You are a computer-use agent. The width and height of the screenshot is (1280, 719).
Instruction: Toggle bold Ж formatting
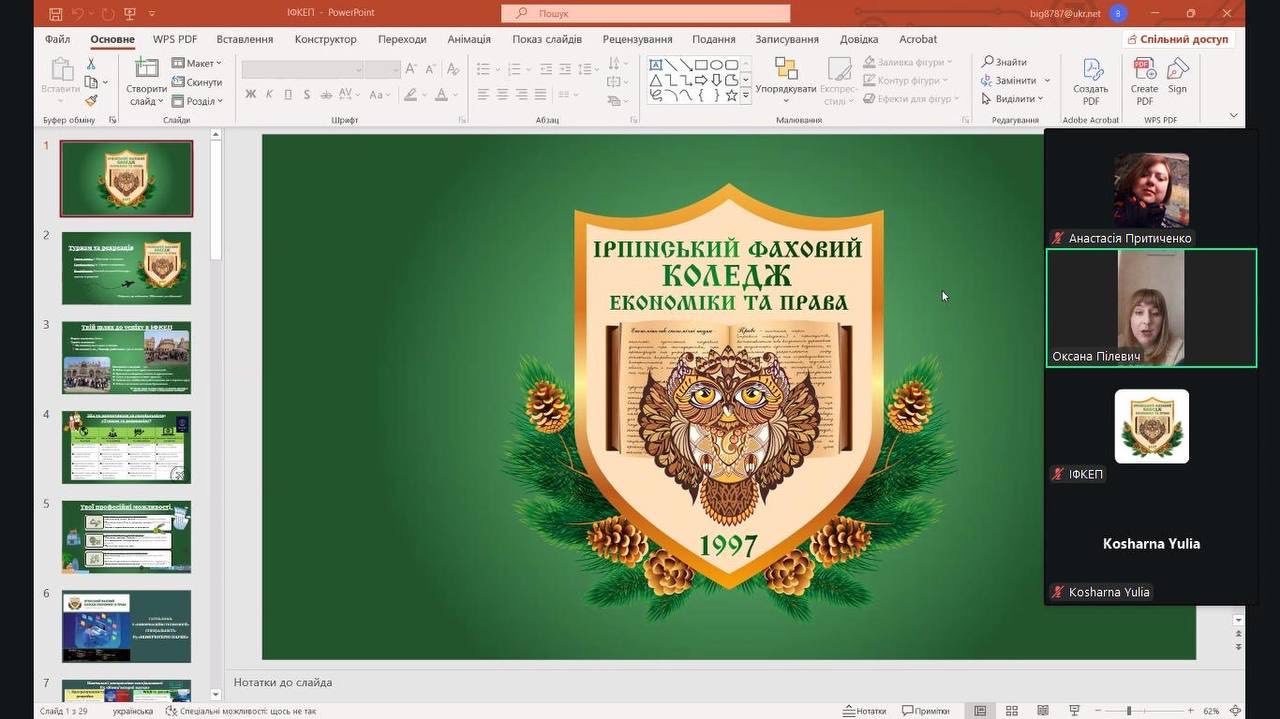pos(250,95)
